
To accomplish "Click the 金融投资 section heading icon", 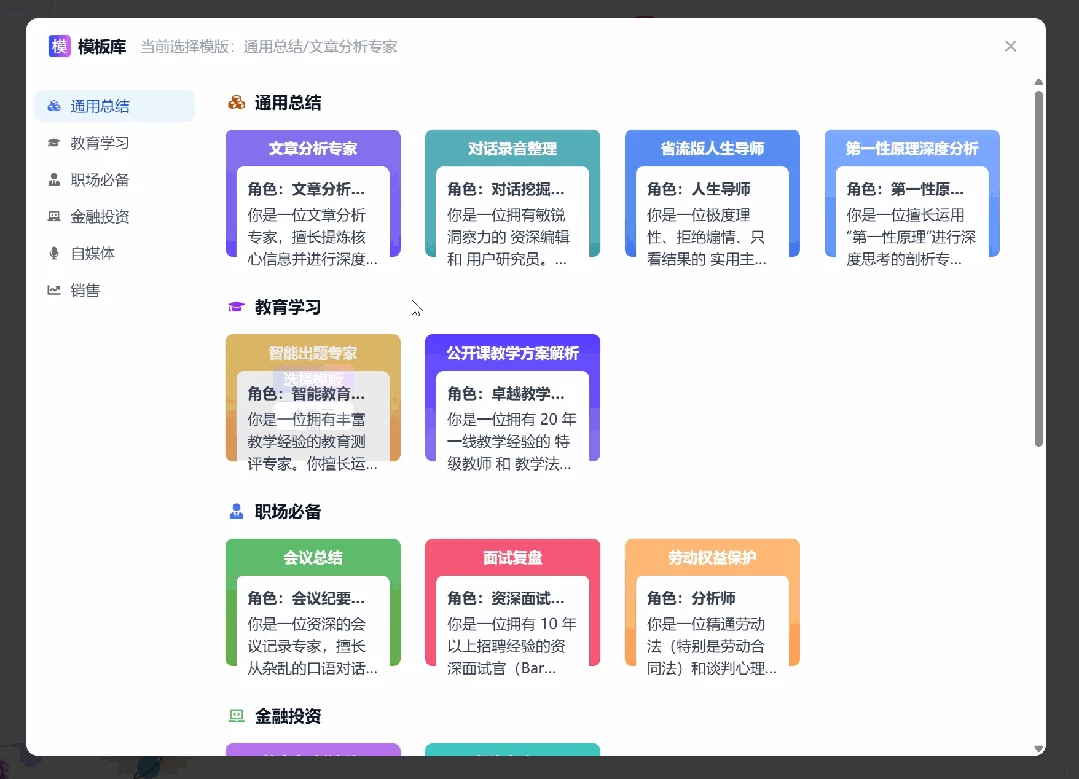I will tap(237, 716).
